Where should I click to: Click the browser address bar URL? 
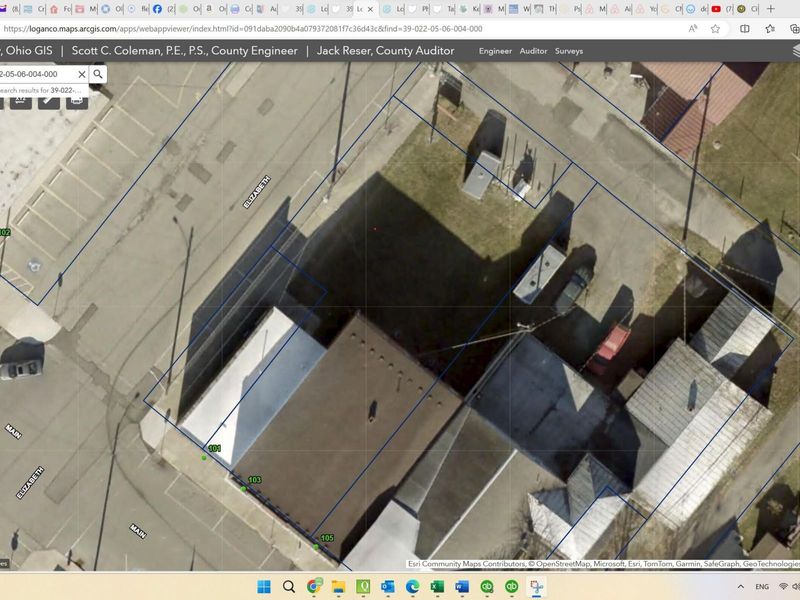coord(242,29)
